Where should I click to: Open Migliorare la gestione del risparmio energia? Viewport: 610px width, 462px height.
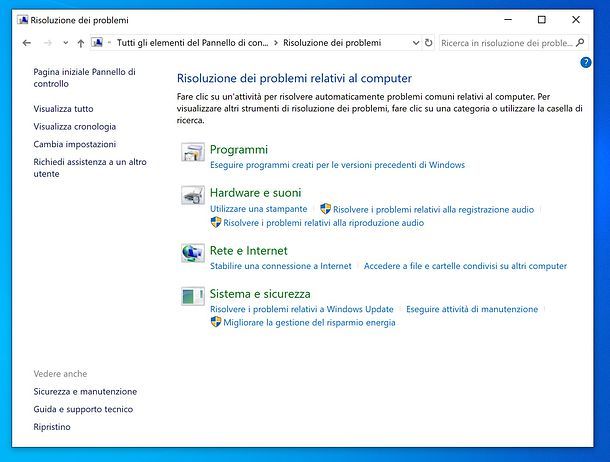click(x=309, y=322)
